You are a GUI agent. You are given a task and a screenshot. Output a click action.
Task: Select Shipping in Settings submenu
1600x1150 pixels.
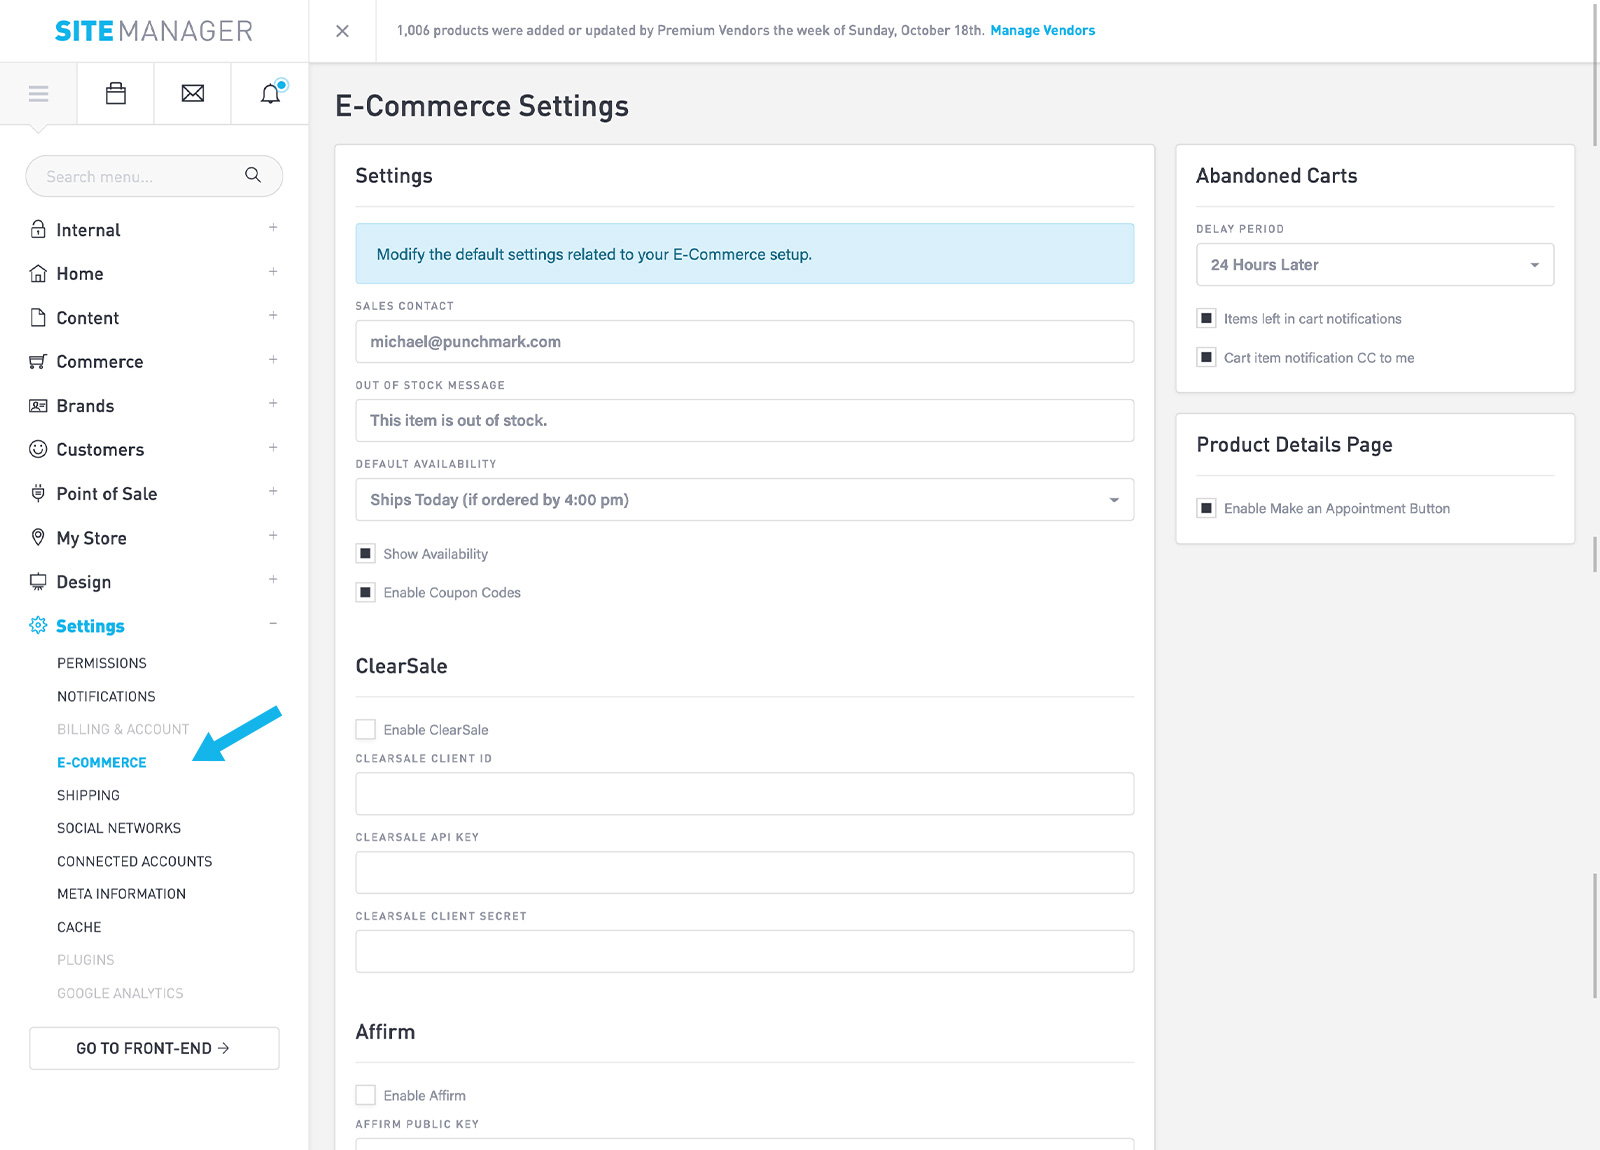pyautogui.click(x=88, y=795)
